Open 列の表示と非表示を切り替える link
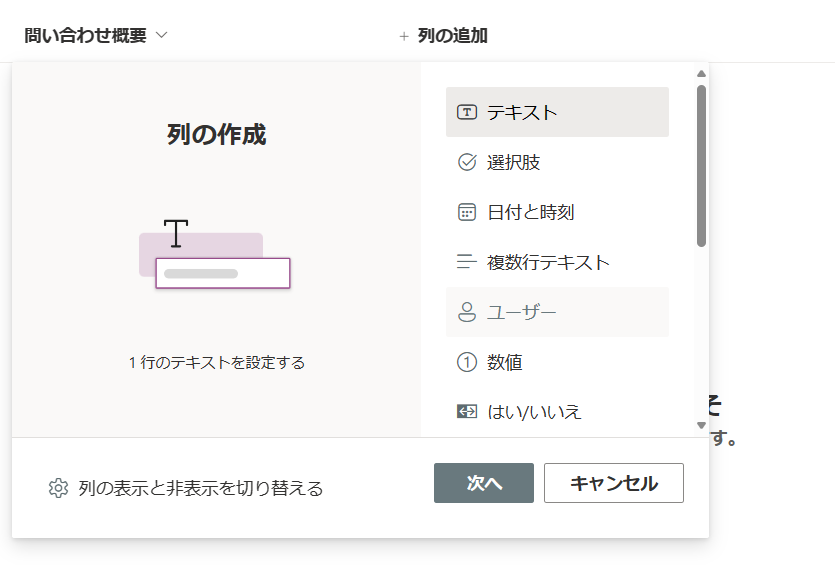This screenshot has width=835, height=565. click(x=200, y=488)
